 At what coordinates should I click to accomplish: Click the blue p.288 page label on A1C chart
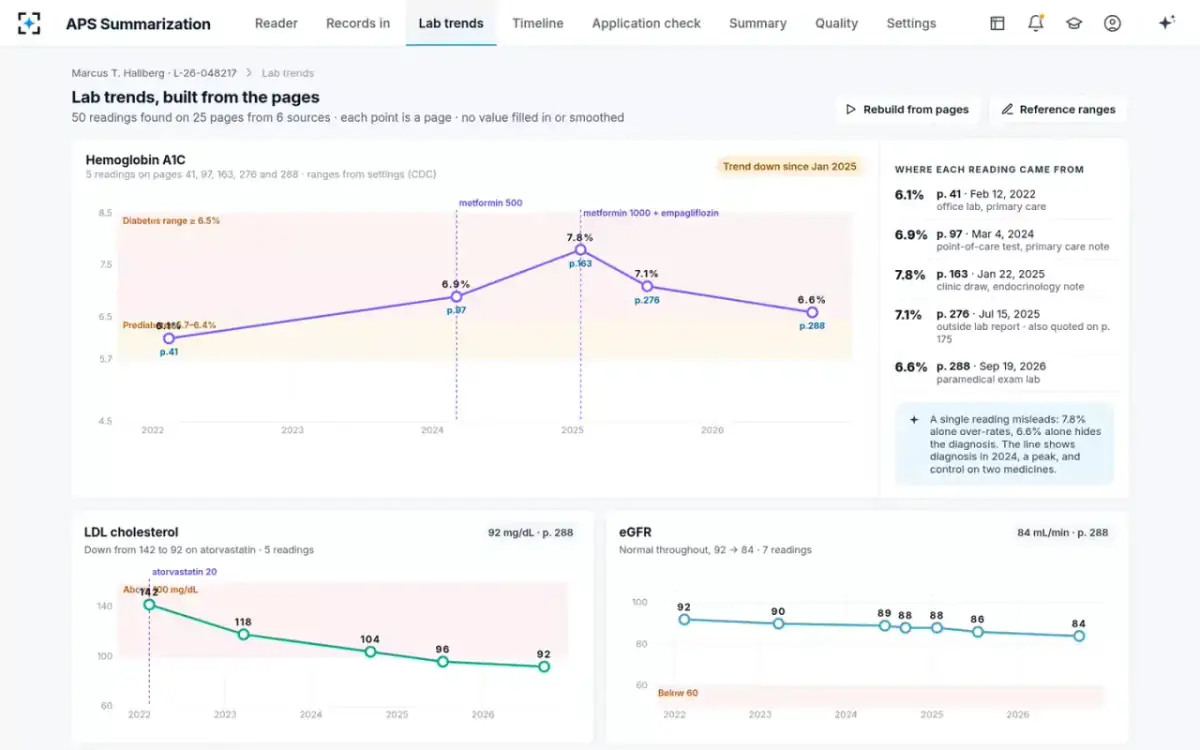pos(812,326)
